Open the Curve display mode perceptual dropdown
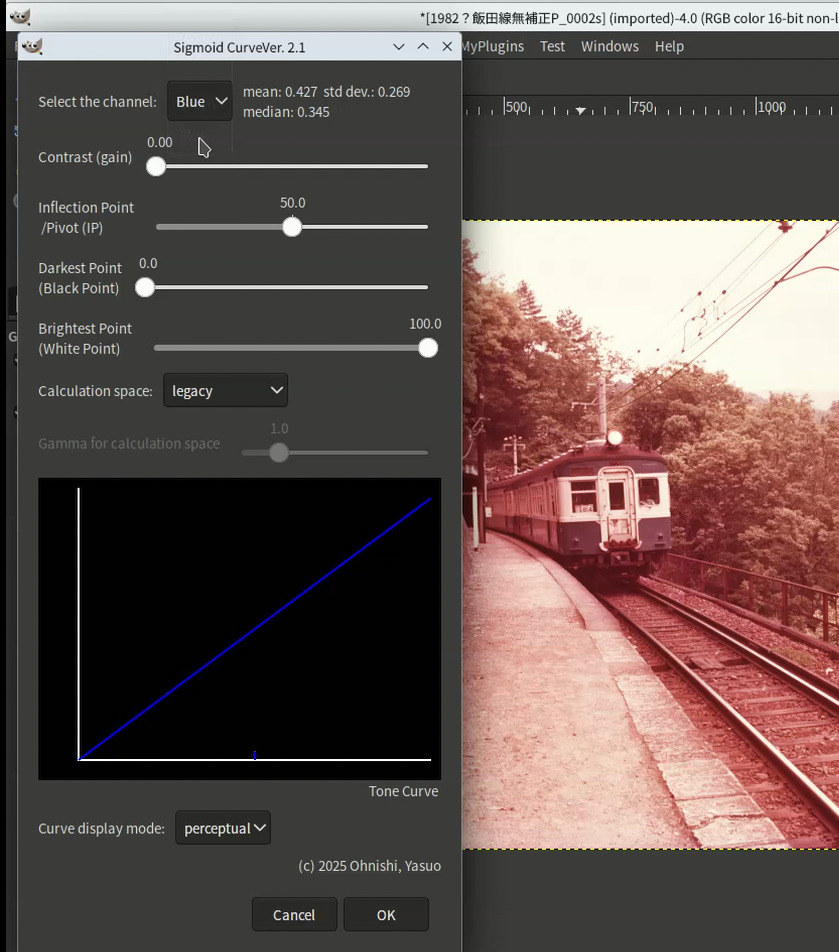Screen dimensions: 839x952 [x=222, y=828]
